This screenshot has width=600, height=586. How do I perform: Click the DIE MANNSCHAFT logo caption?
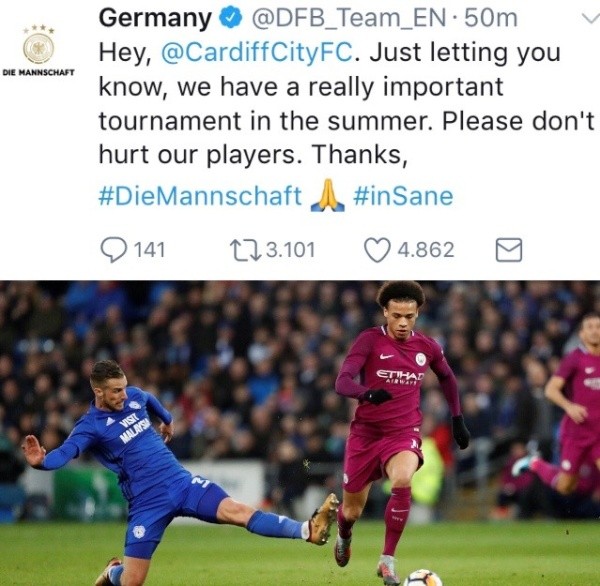tap(38, 72)
